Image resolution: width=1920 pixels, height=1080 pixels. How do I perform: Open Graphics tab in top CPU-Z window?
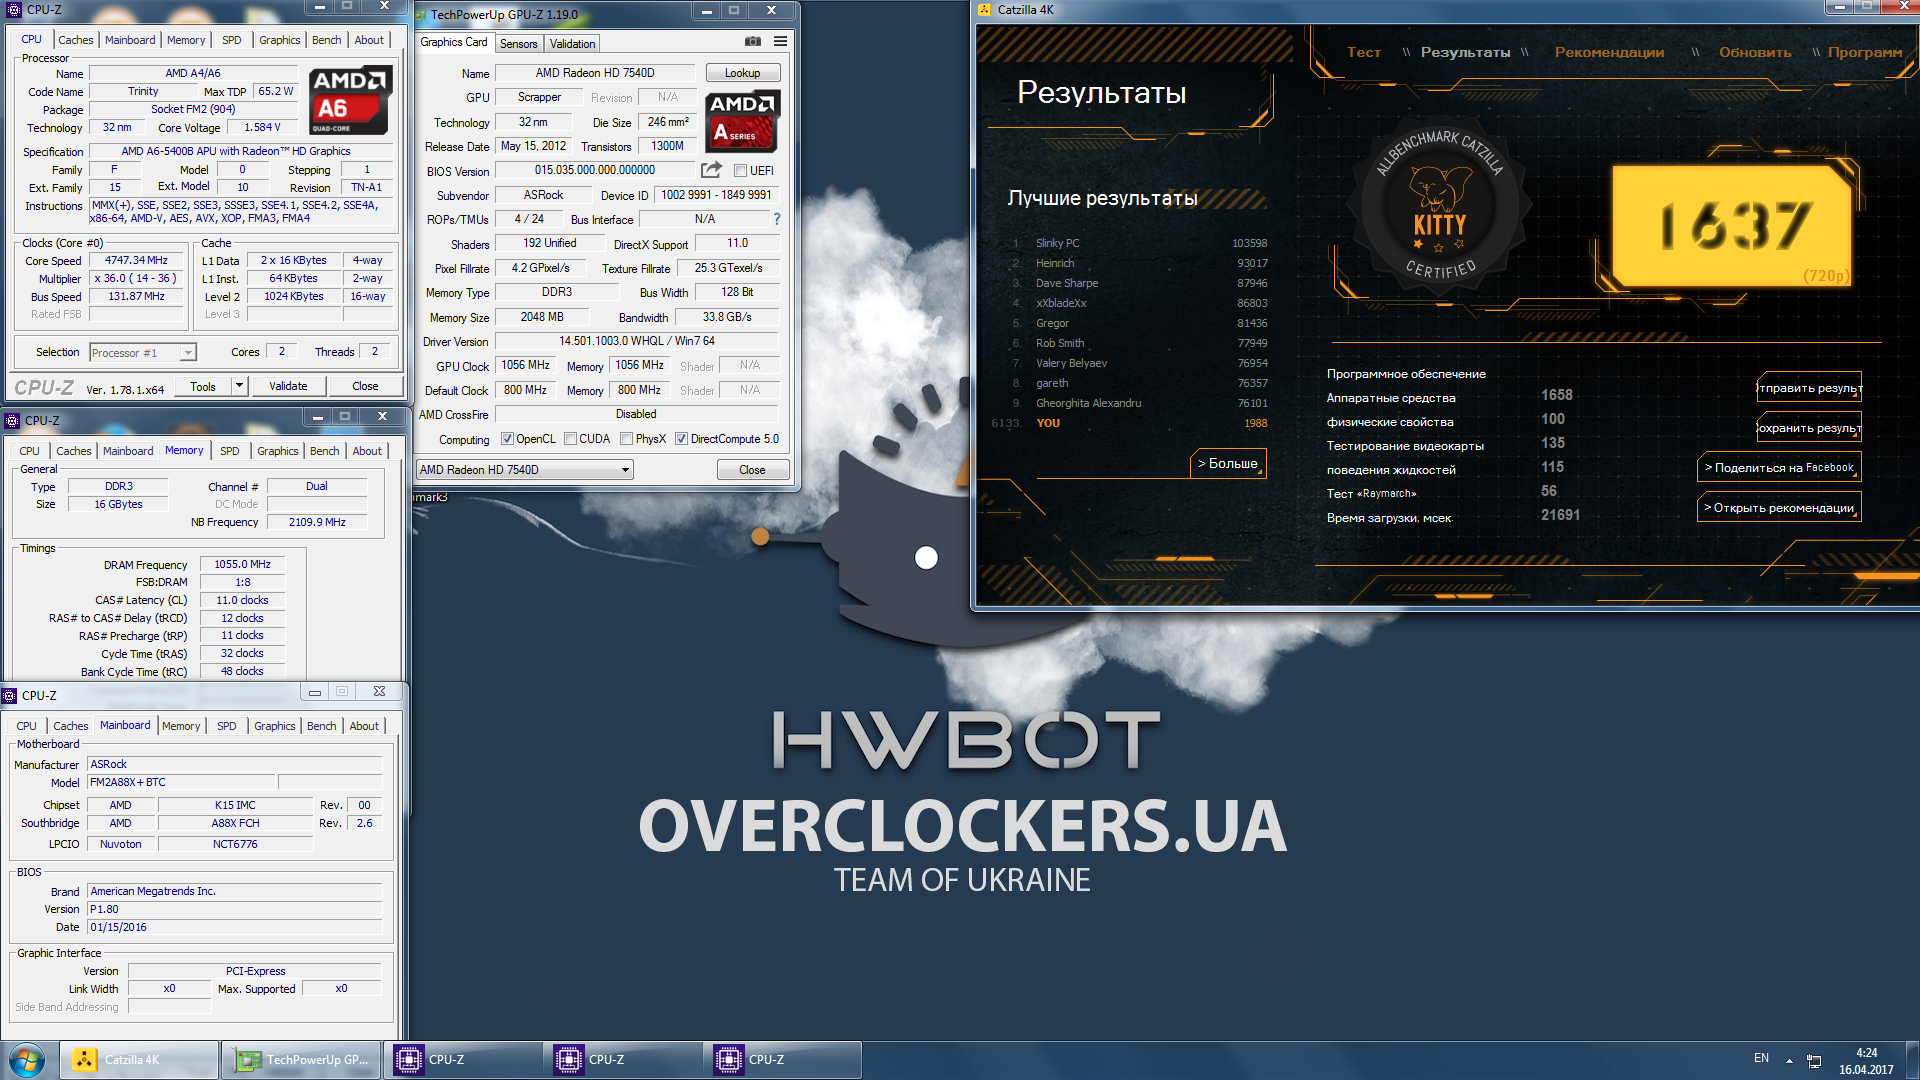(280, 40)
